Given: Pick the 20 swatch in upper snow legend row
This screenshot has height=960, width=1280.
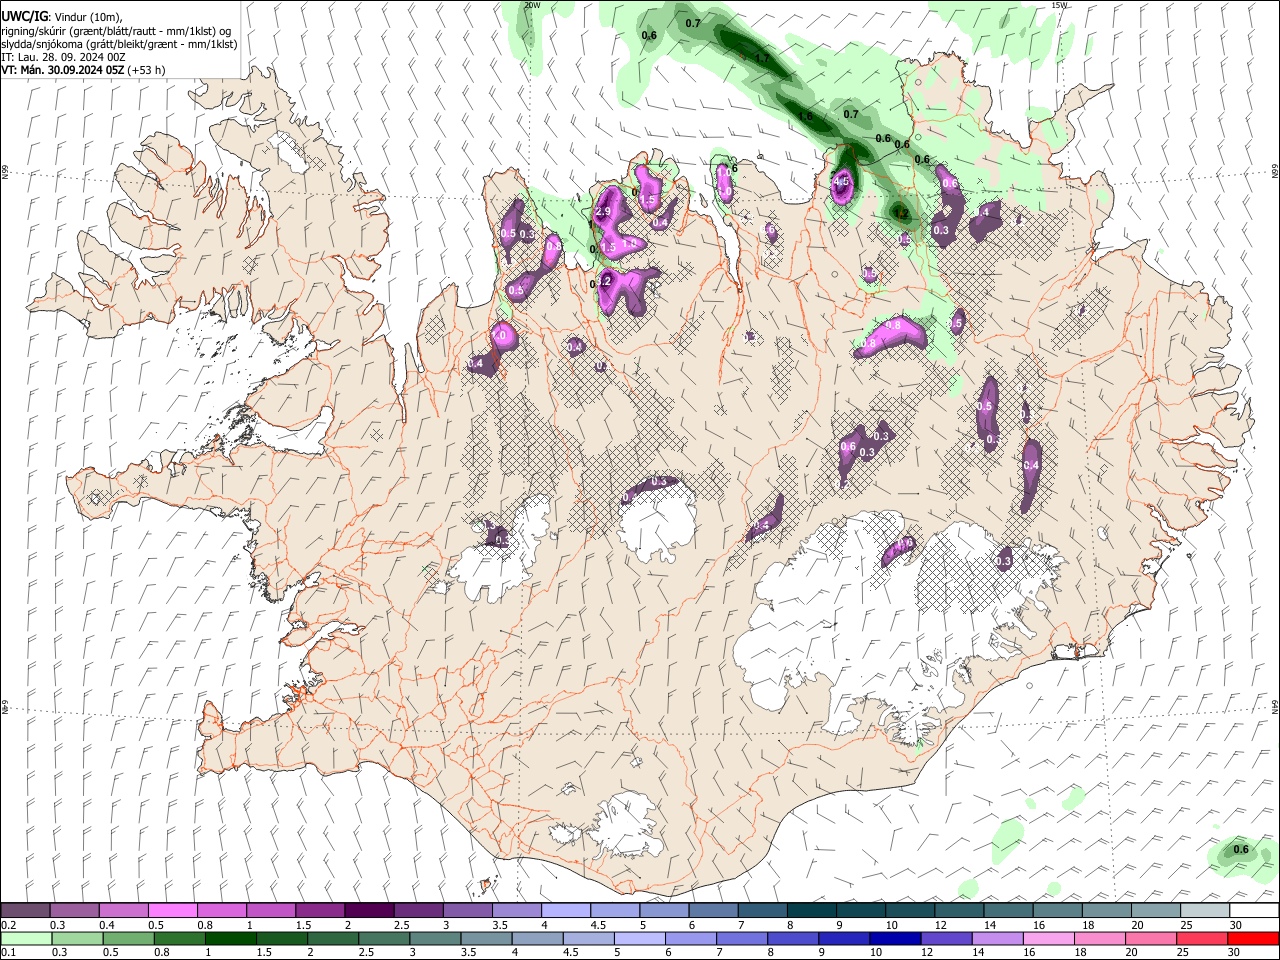Looking at the screenshot, I should click(1154, 911).
